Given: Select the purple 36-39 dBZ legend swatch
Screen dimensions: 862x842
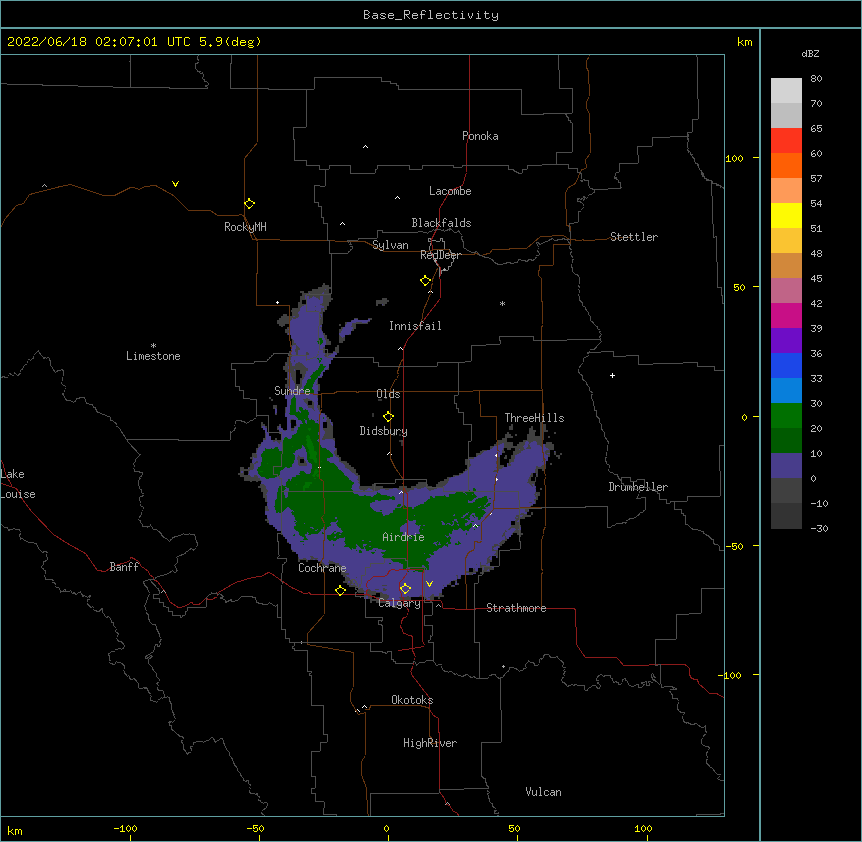Looking at the screenshot, I should 786,341.
